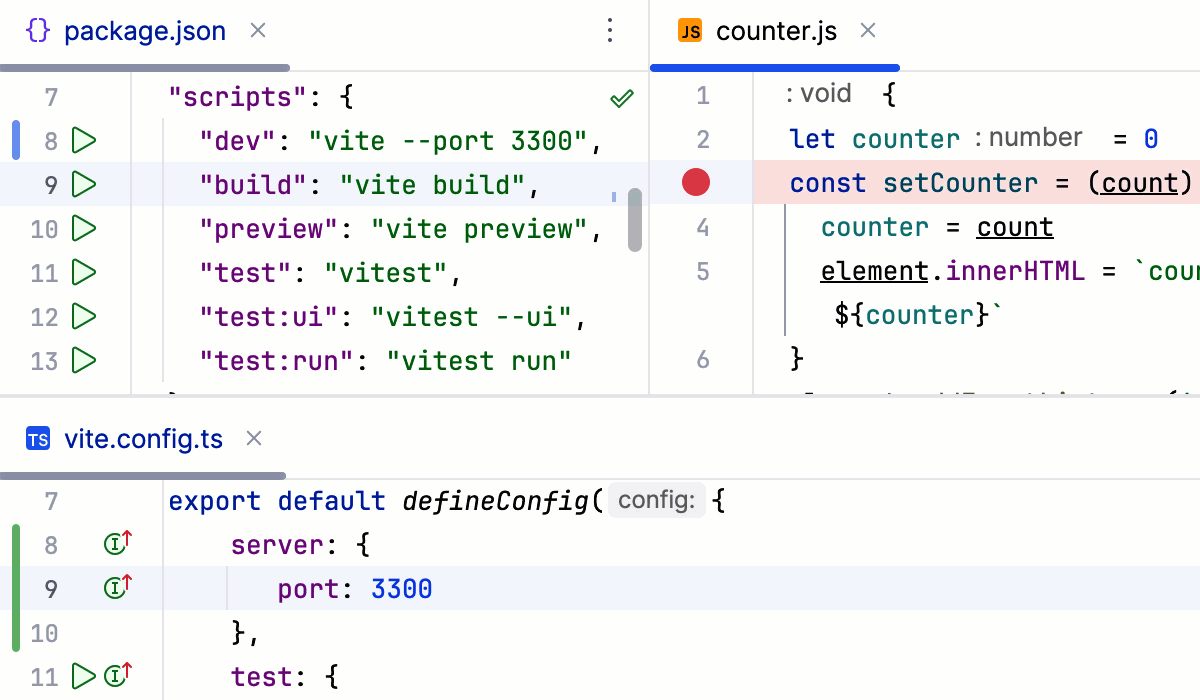1200x700 pixels.
Task: Click the green inspections checkmark in package.json
Action: (x=621, y=98)
